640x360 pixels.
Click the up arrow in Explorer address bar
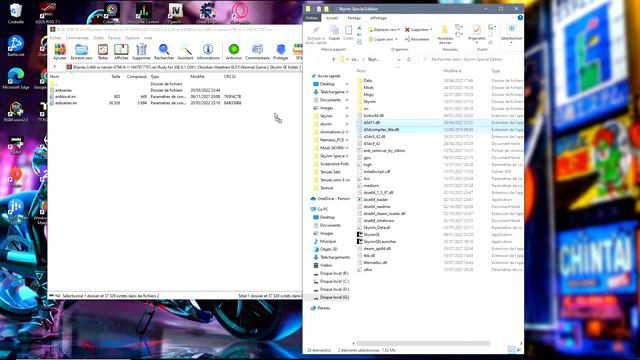(x=333, y=60)
